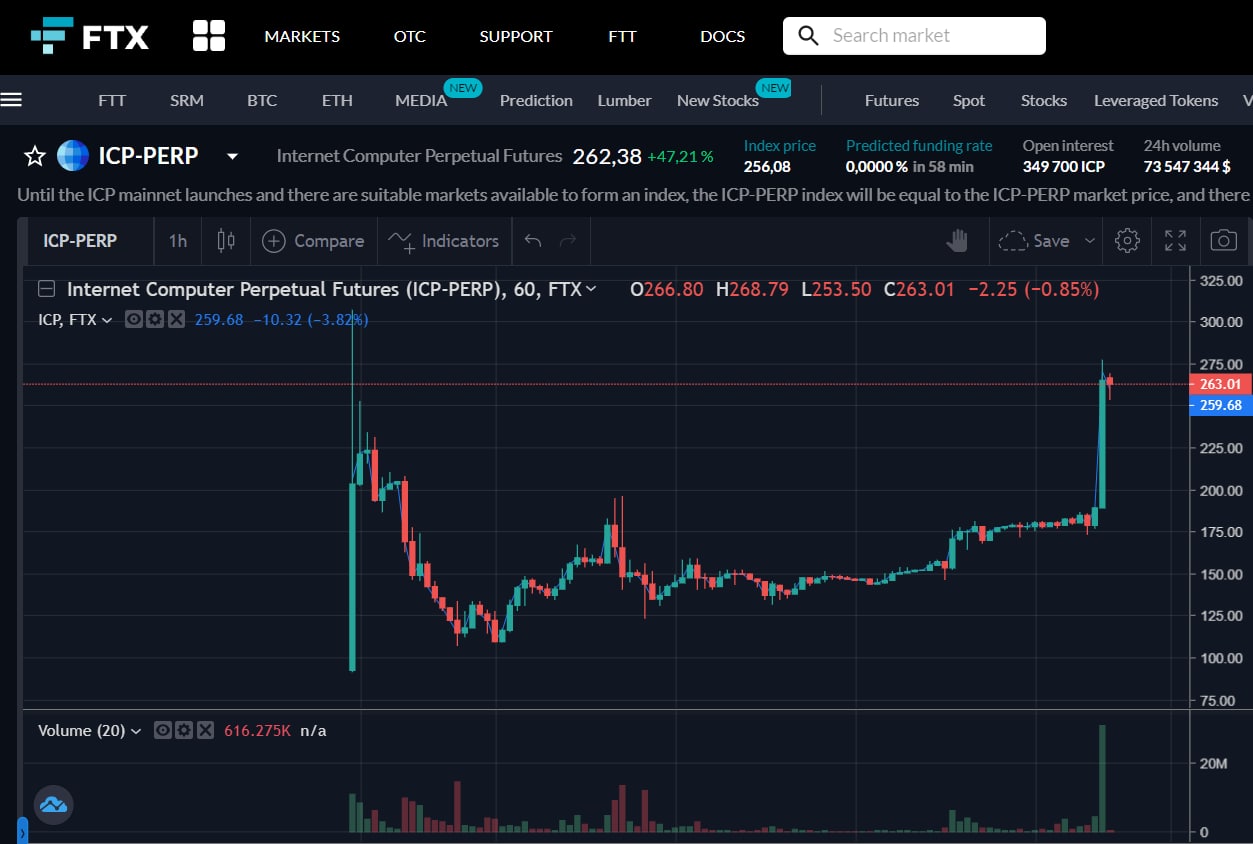Open Leveraged Tokens category
Image resolution: width=1253 pixels, height=844 pixels.
(1156, 100)
